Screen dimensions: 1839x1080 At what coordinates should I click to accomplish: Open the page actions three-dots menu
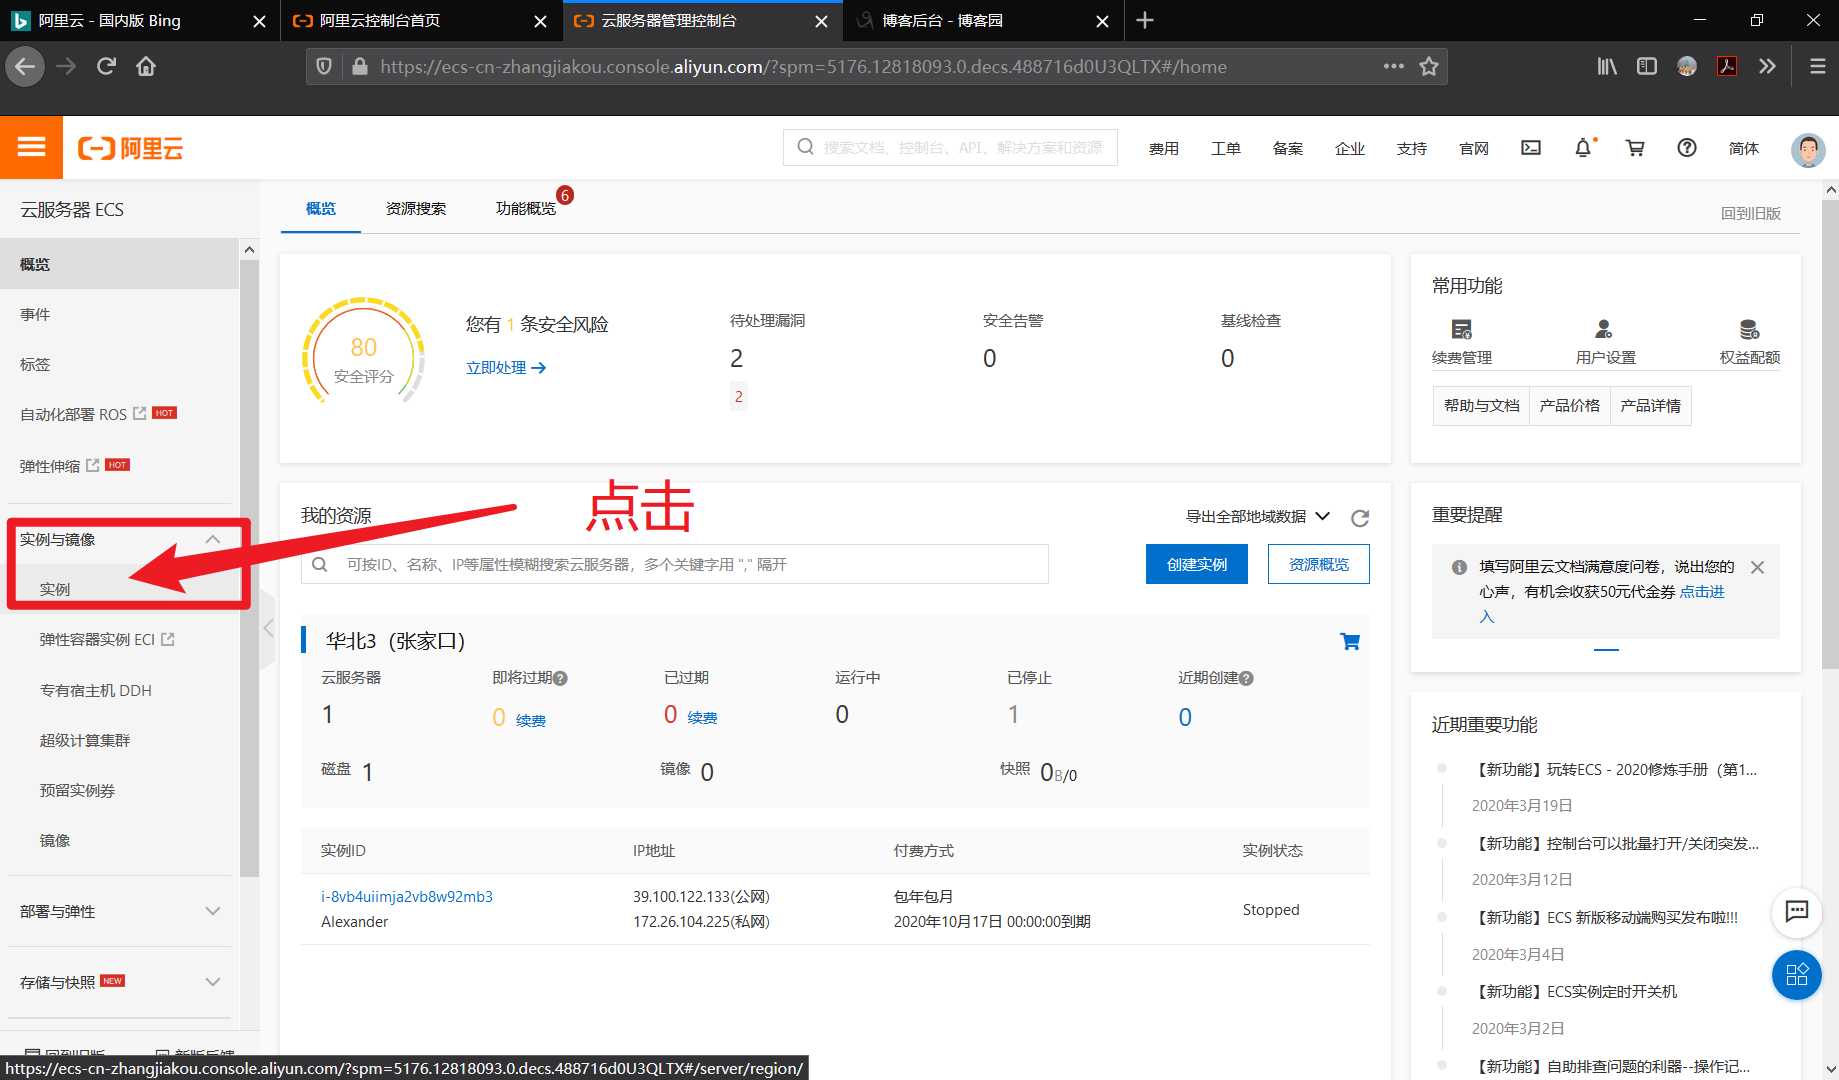tap(1393, 67)
